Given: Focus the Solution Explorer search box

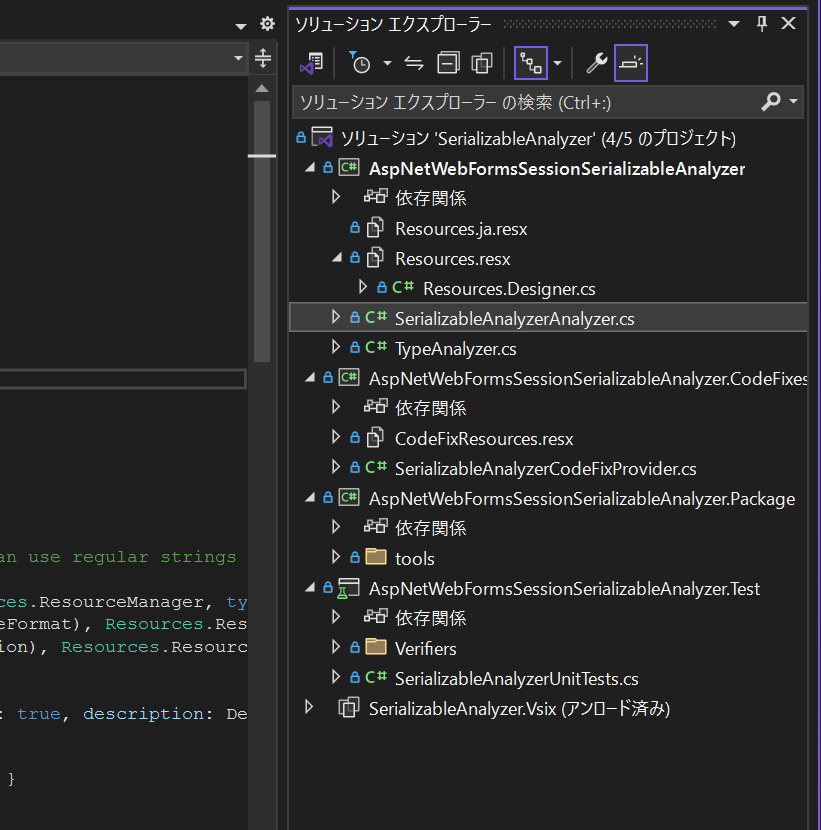Looking at the screenshot, I should tap(548, 102).
